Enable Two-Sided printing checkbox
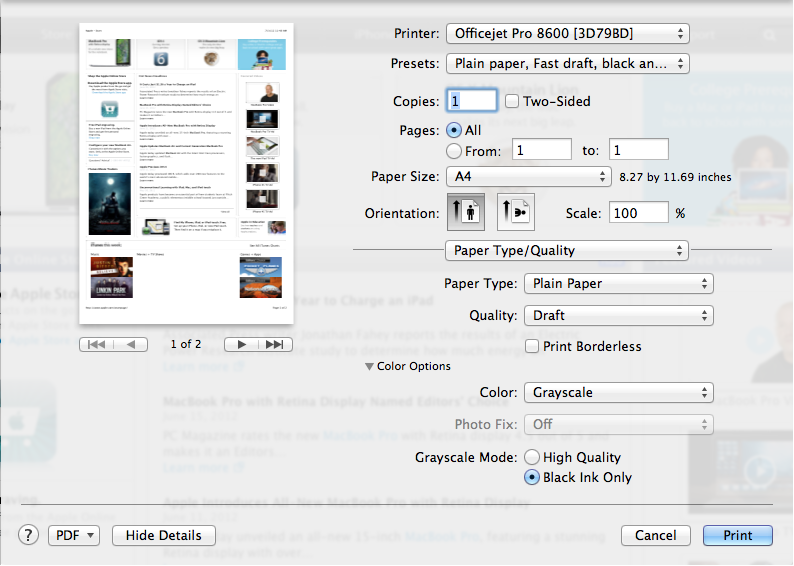Viewport: 794px width, 566px height. [x=512, y=101]
